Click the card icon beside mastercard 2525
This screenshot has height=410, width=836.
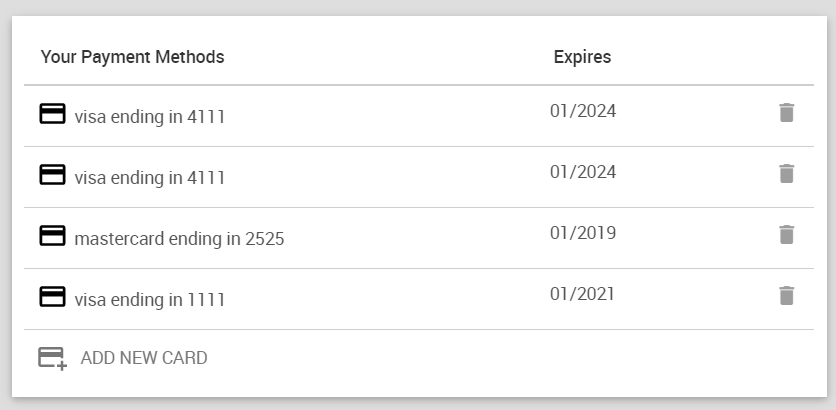coord(52,236)
